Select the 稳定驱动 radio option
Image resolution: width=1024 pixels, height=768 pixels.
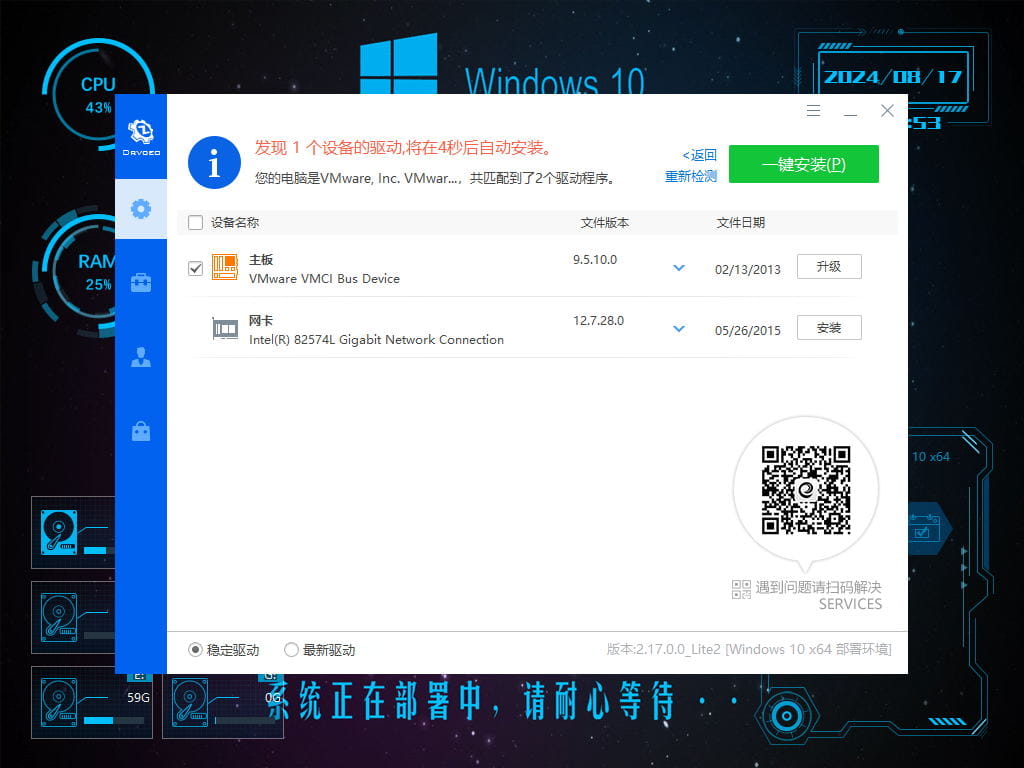coord(196,650)
